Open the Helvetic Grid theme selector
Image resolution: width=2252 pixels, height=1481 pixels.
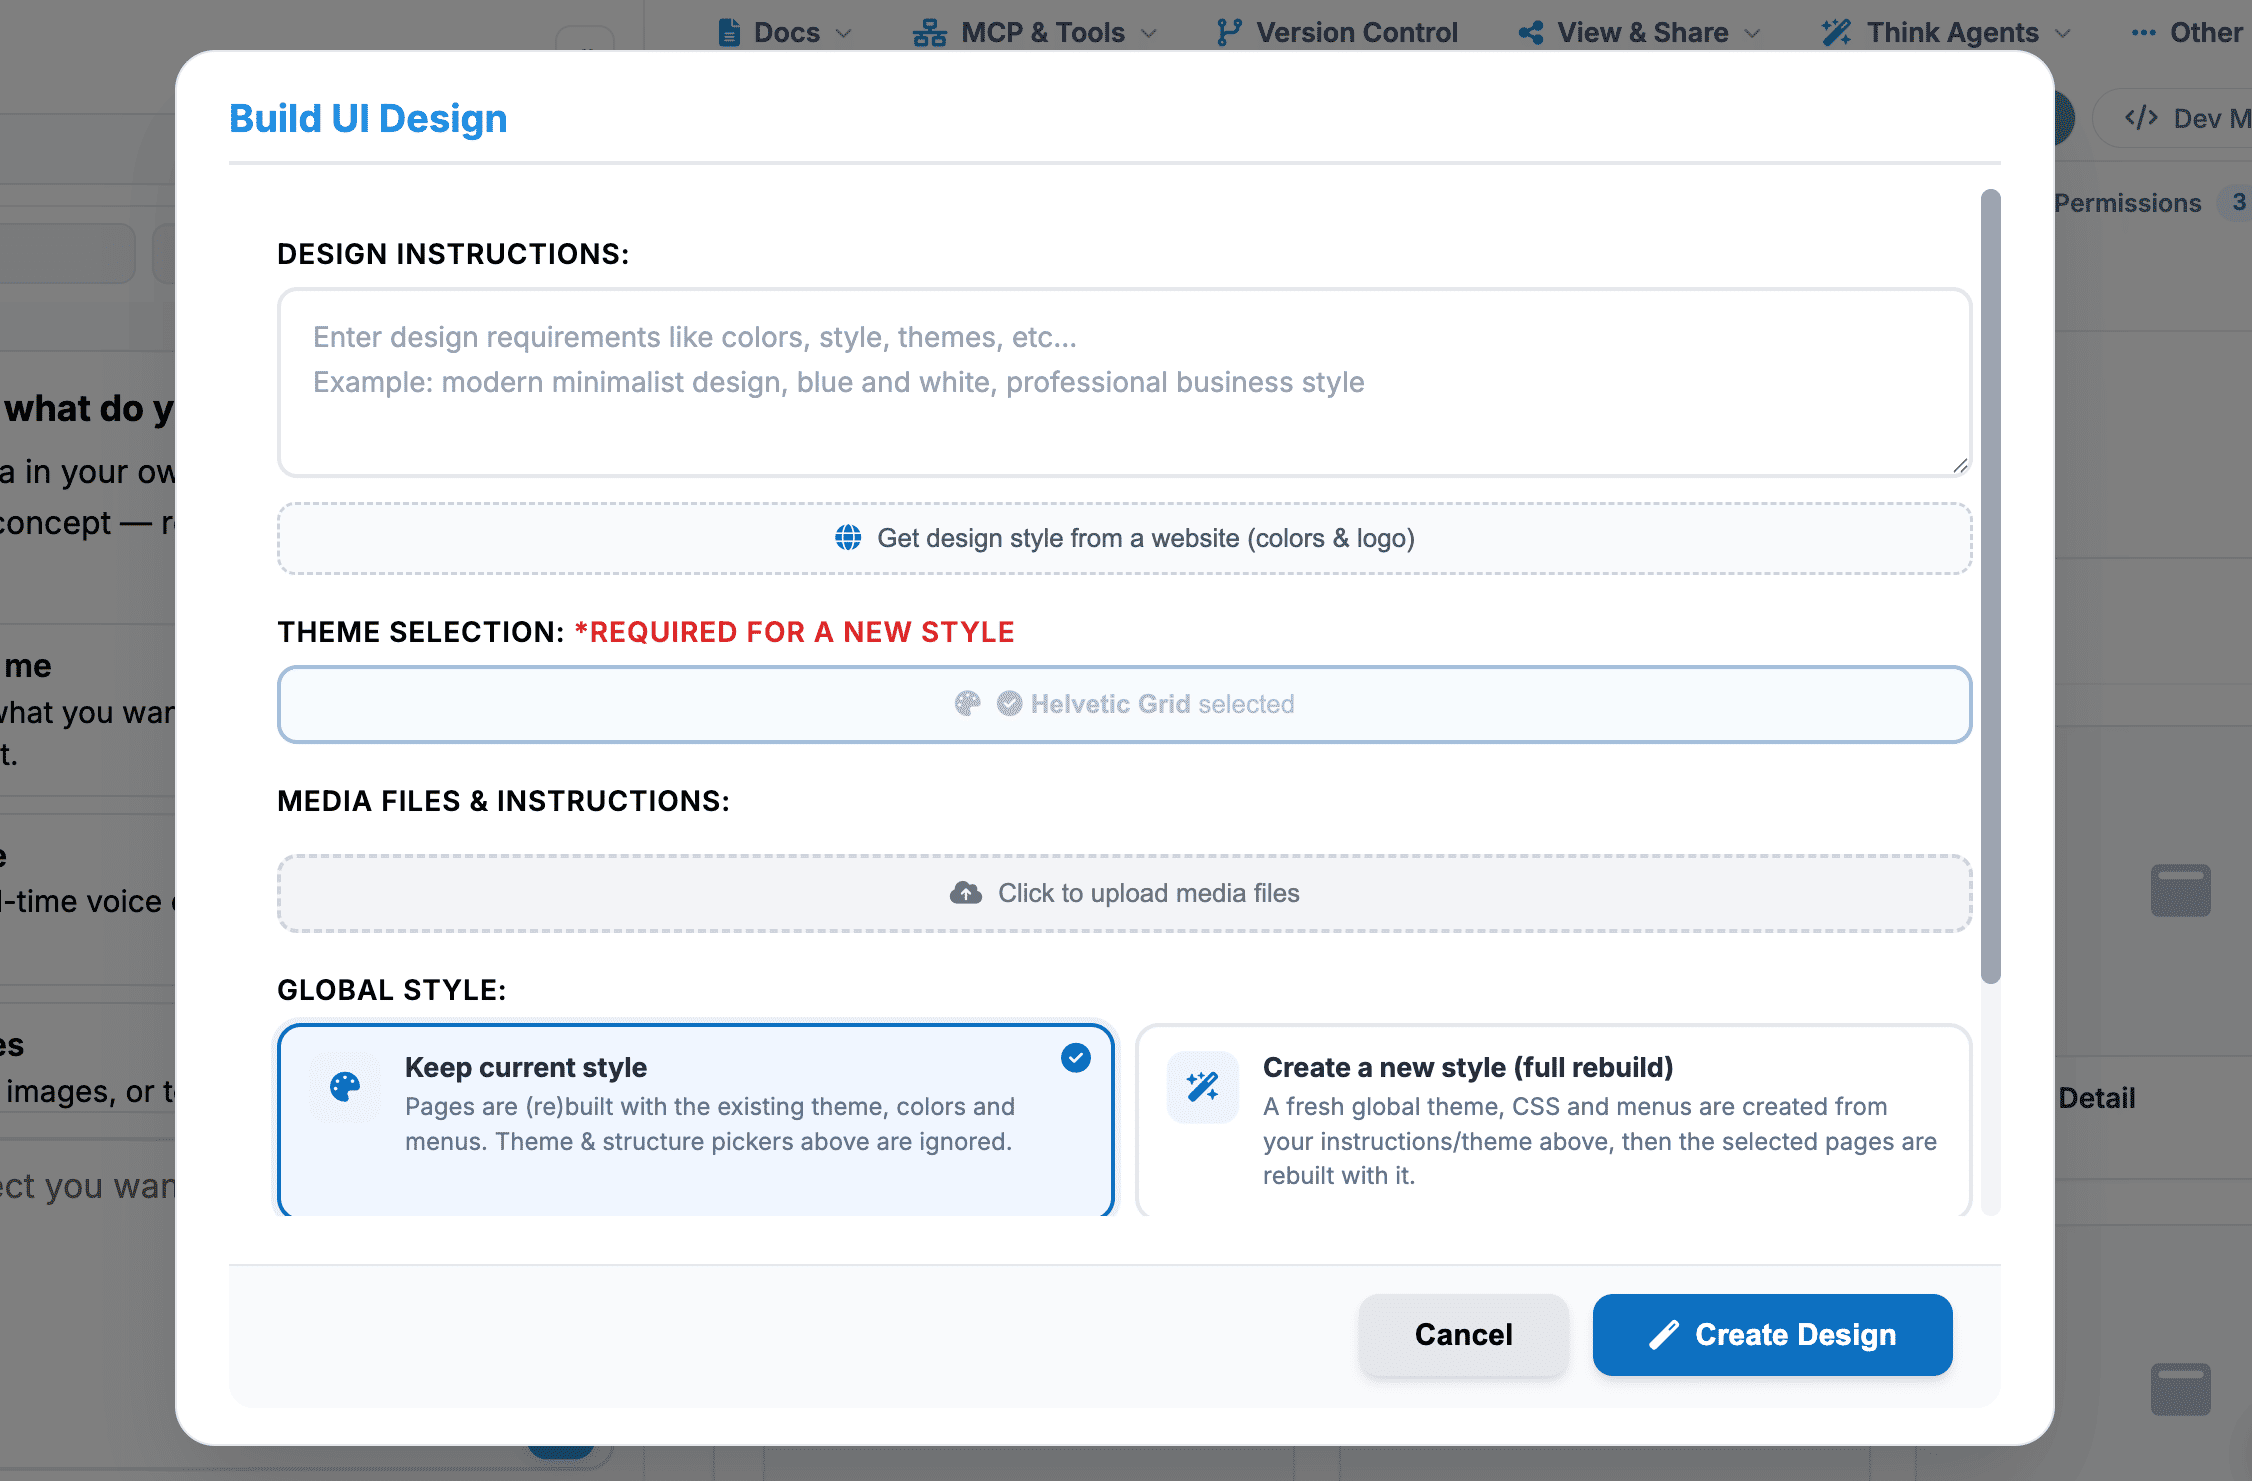tap(1124, 704)
